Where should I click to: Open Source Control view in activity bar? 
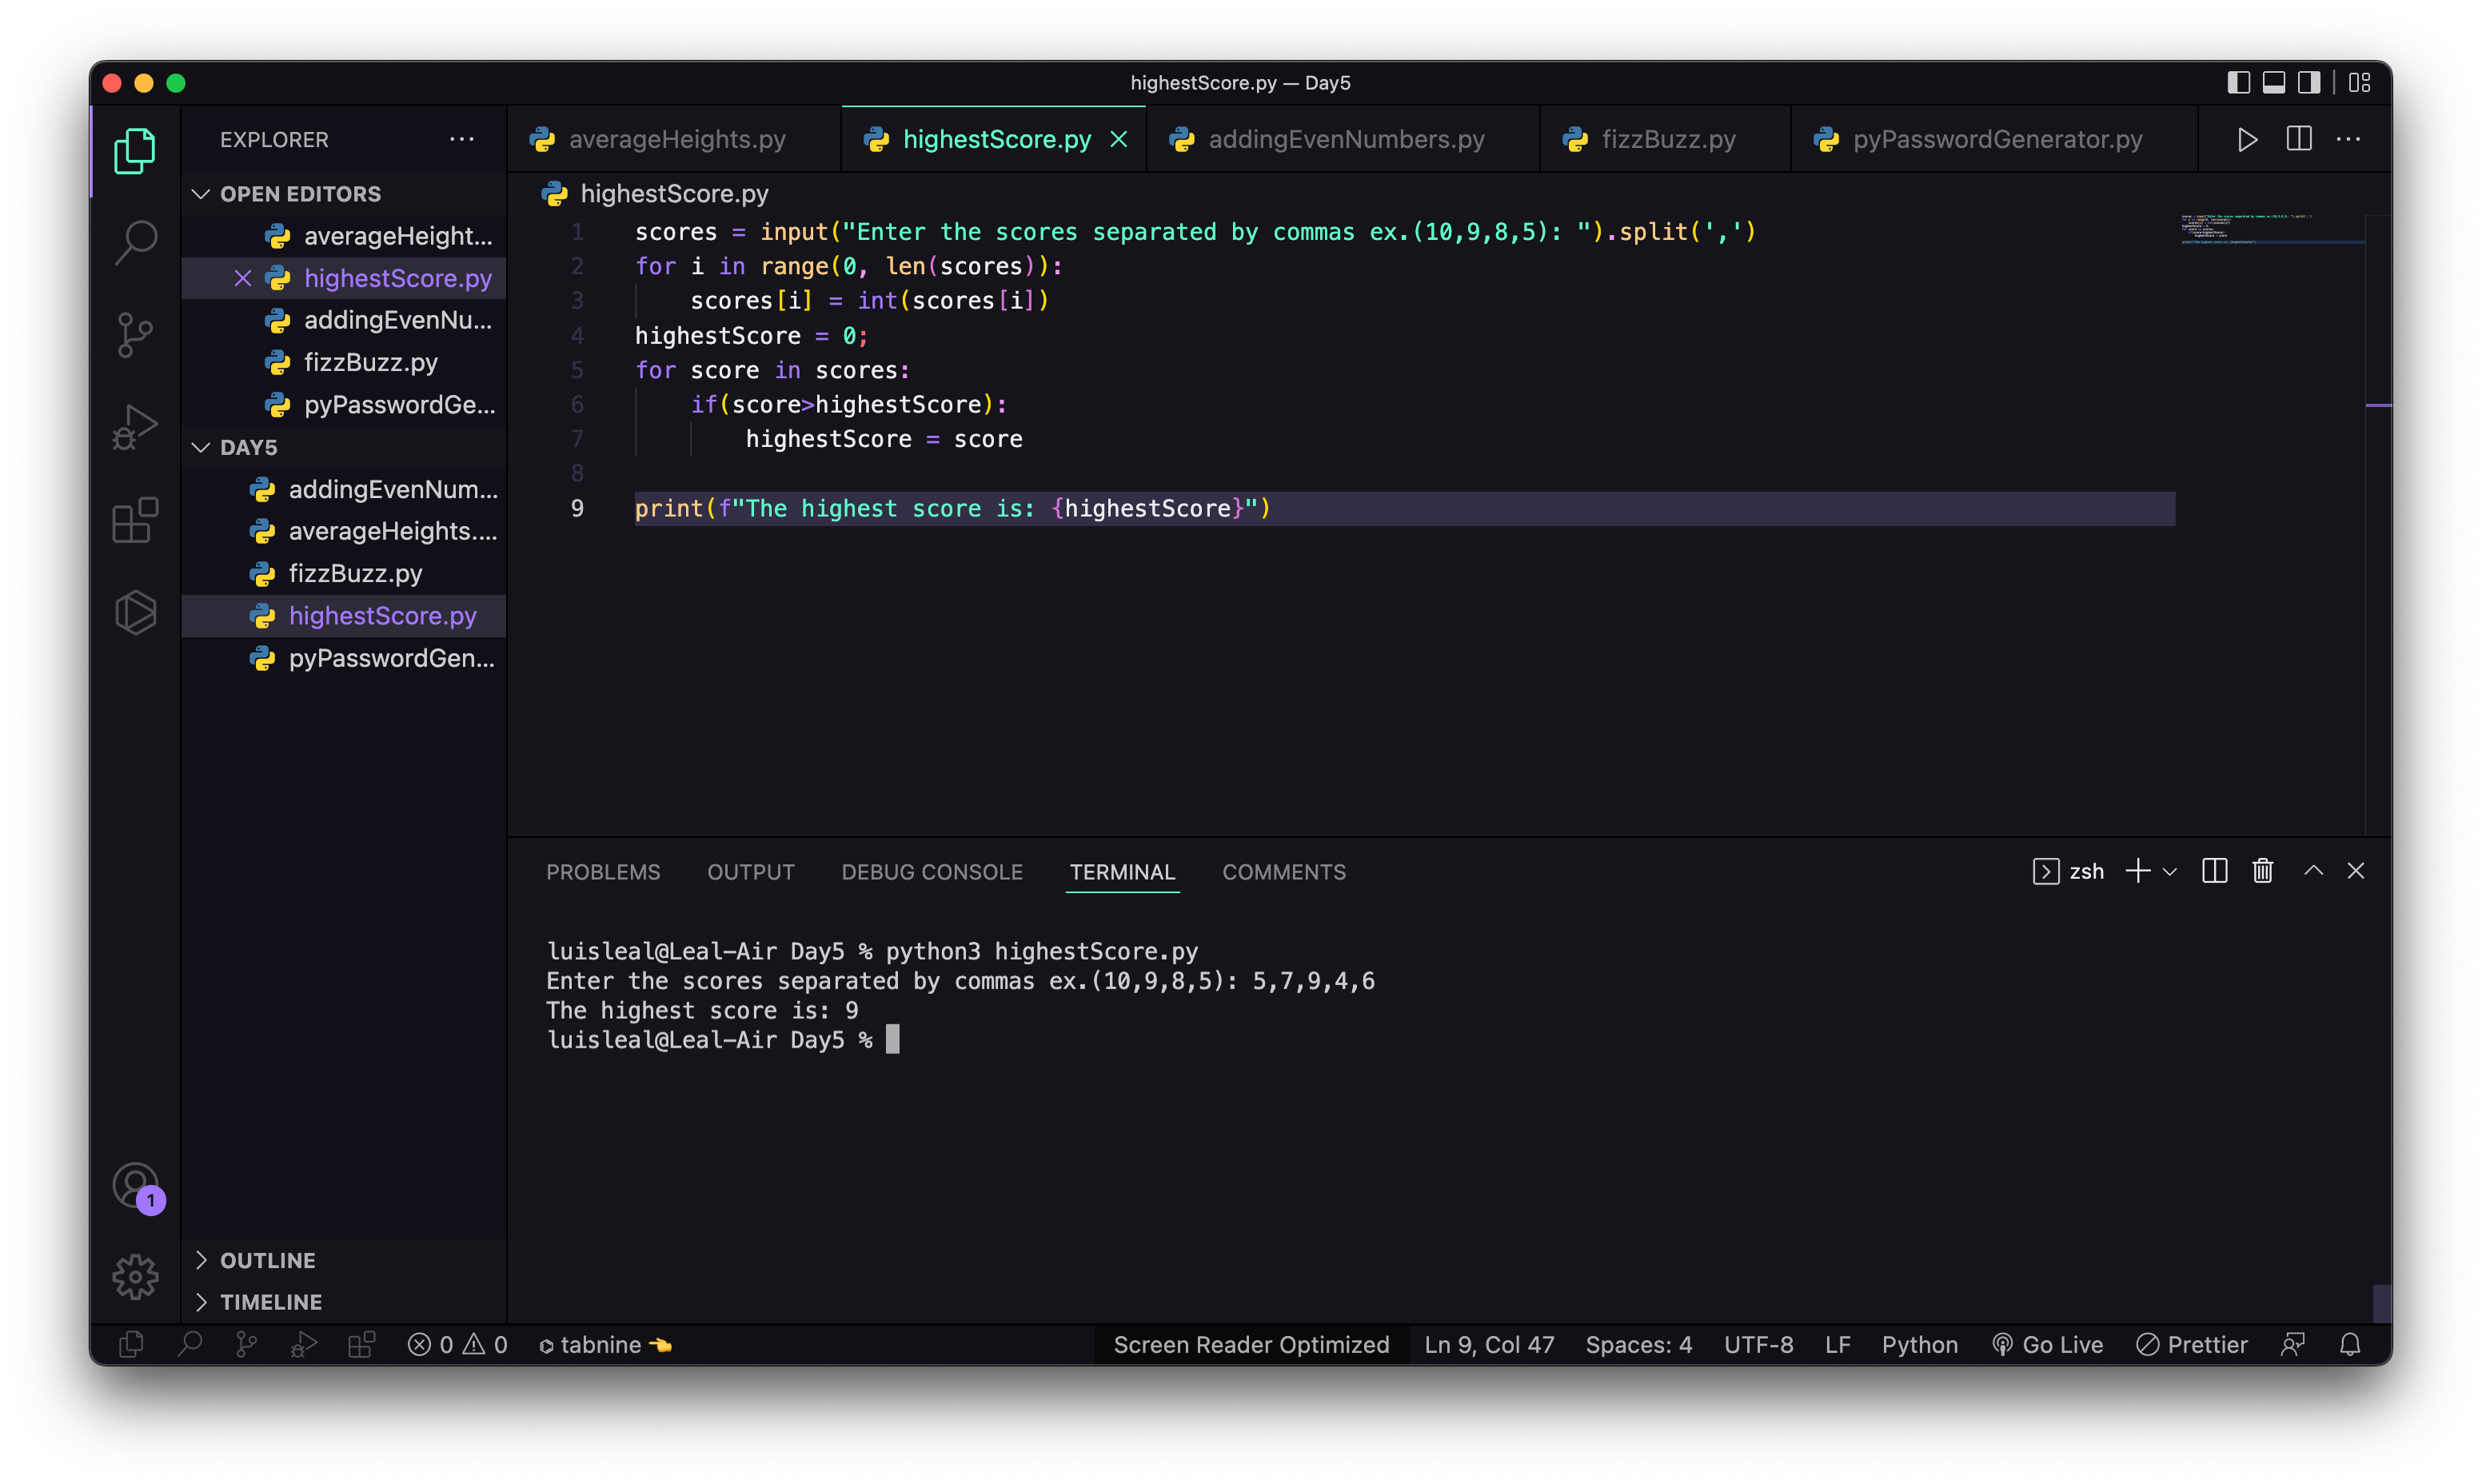pyautogui.click(x=135, y=334)
